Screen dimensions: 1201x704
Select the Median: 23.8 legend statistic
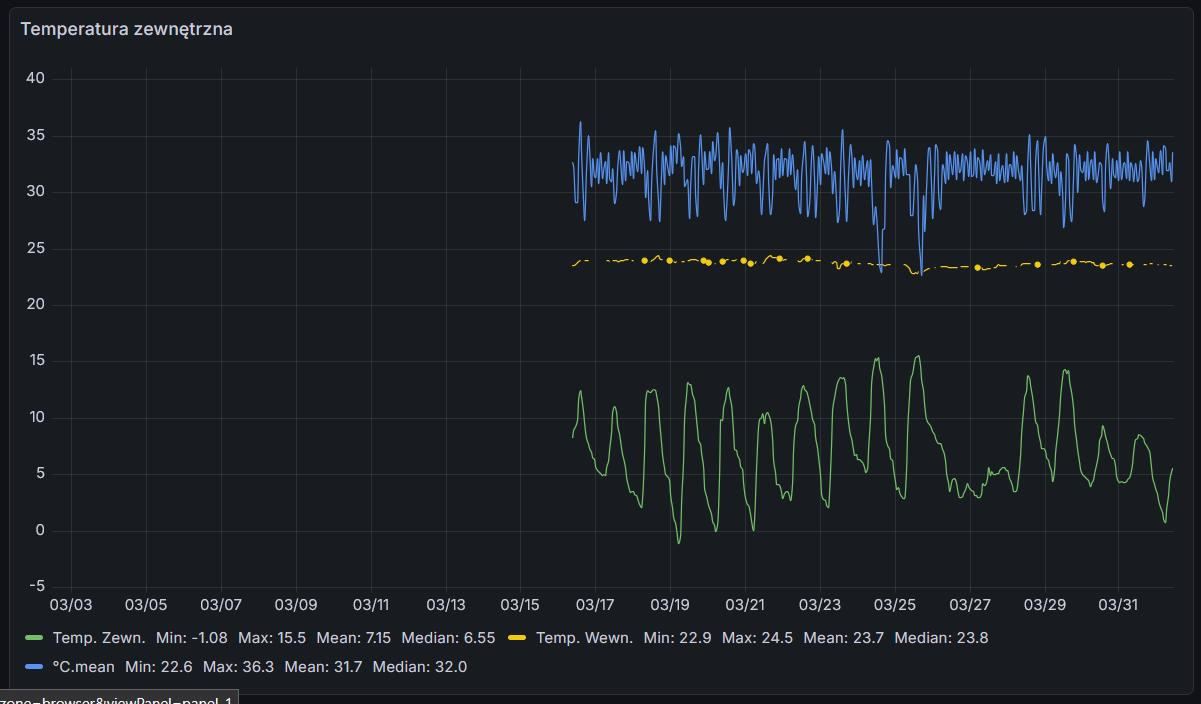click(x=941, y=637)
